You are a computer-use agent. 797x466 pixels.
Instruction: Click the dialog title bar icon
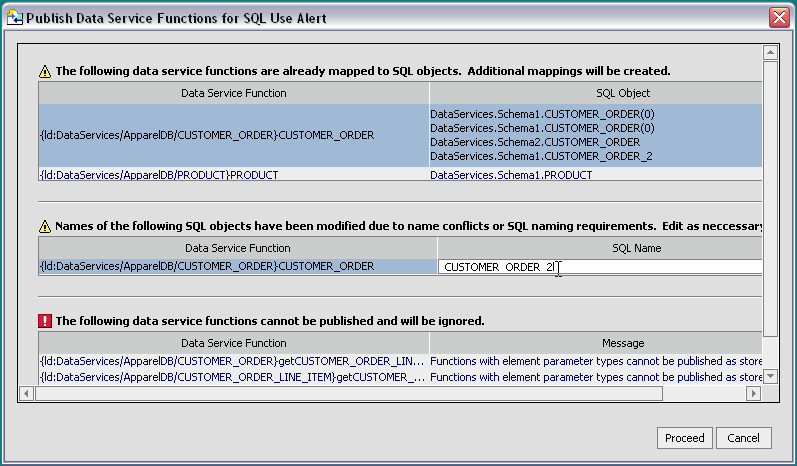(x=15, y=18)
